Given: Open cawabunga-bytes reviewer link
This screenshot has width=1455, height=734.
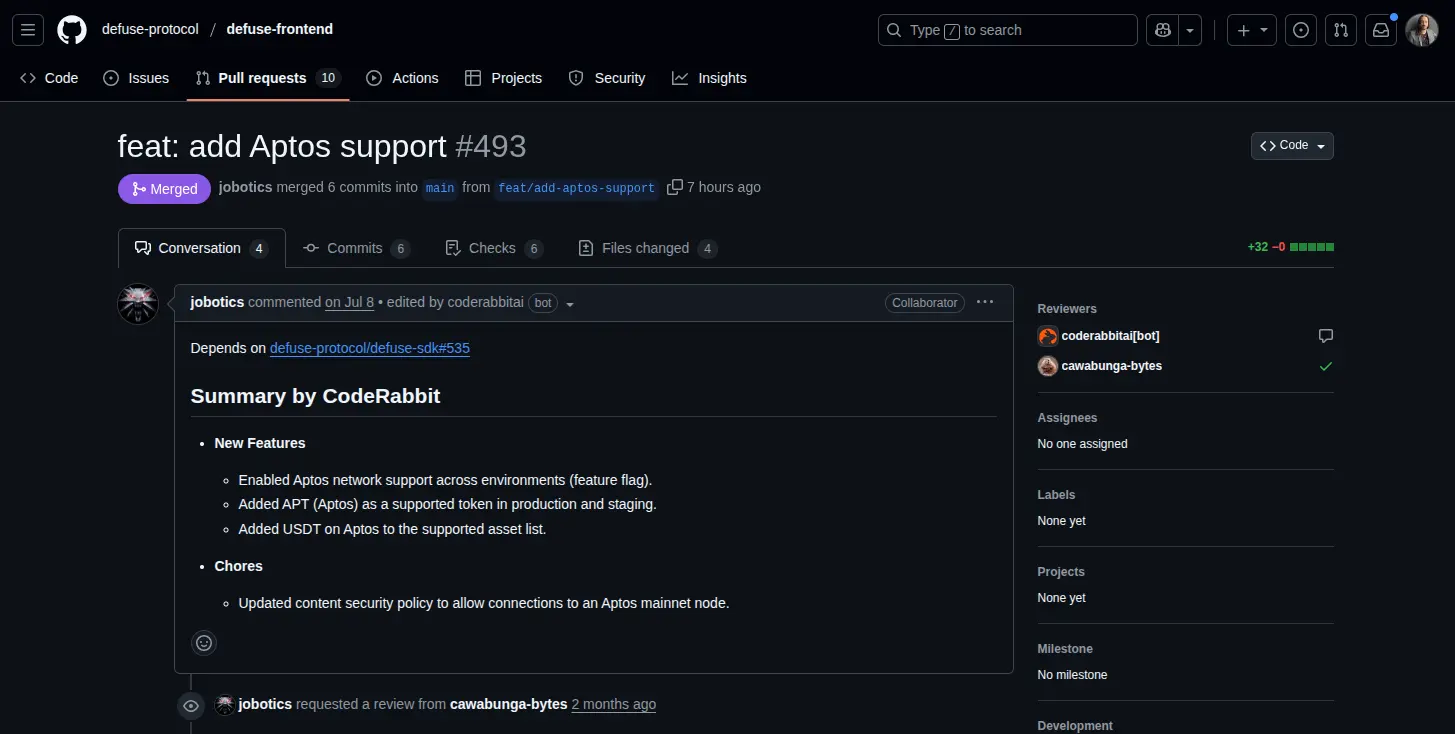Looking at the screenshot, I should click(1111, 366).
